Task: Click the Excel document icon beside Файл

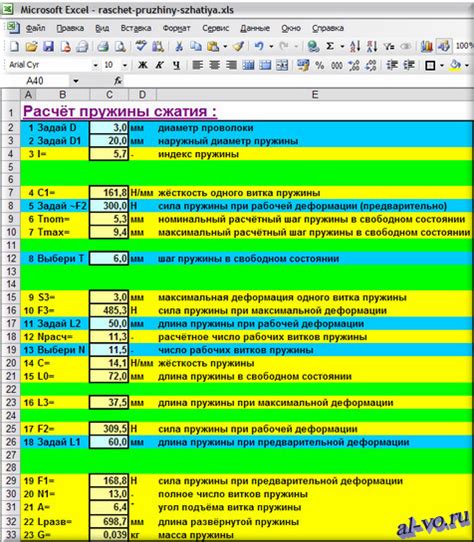Action: (x=14, y=28)
